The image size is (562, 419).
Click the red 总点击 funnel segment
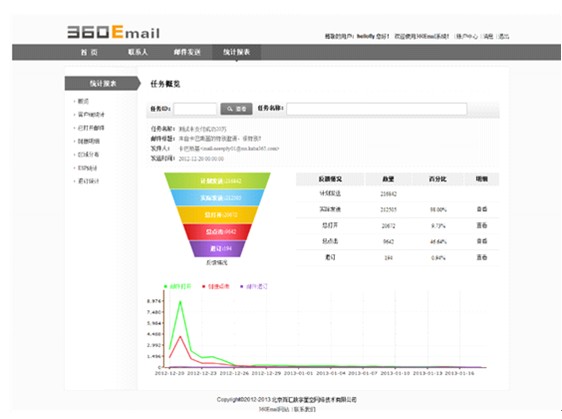coord(218,231)
